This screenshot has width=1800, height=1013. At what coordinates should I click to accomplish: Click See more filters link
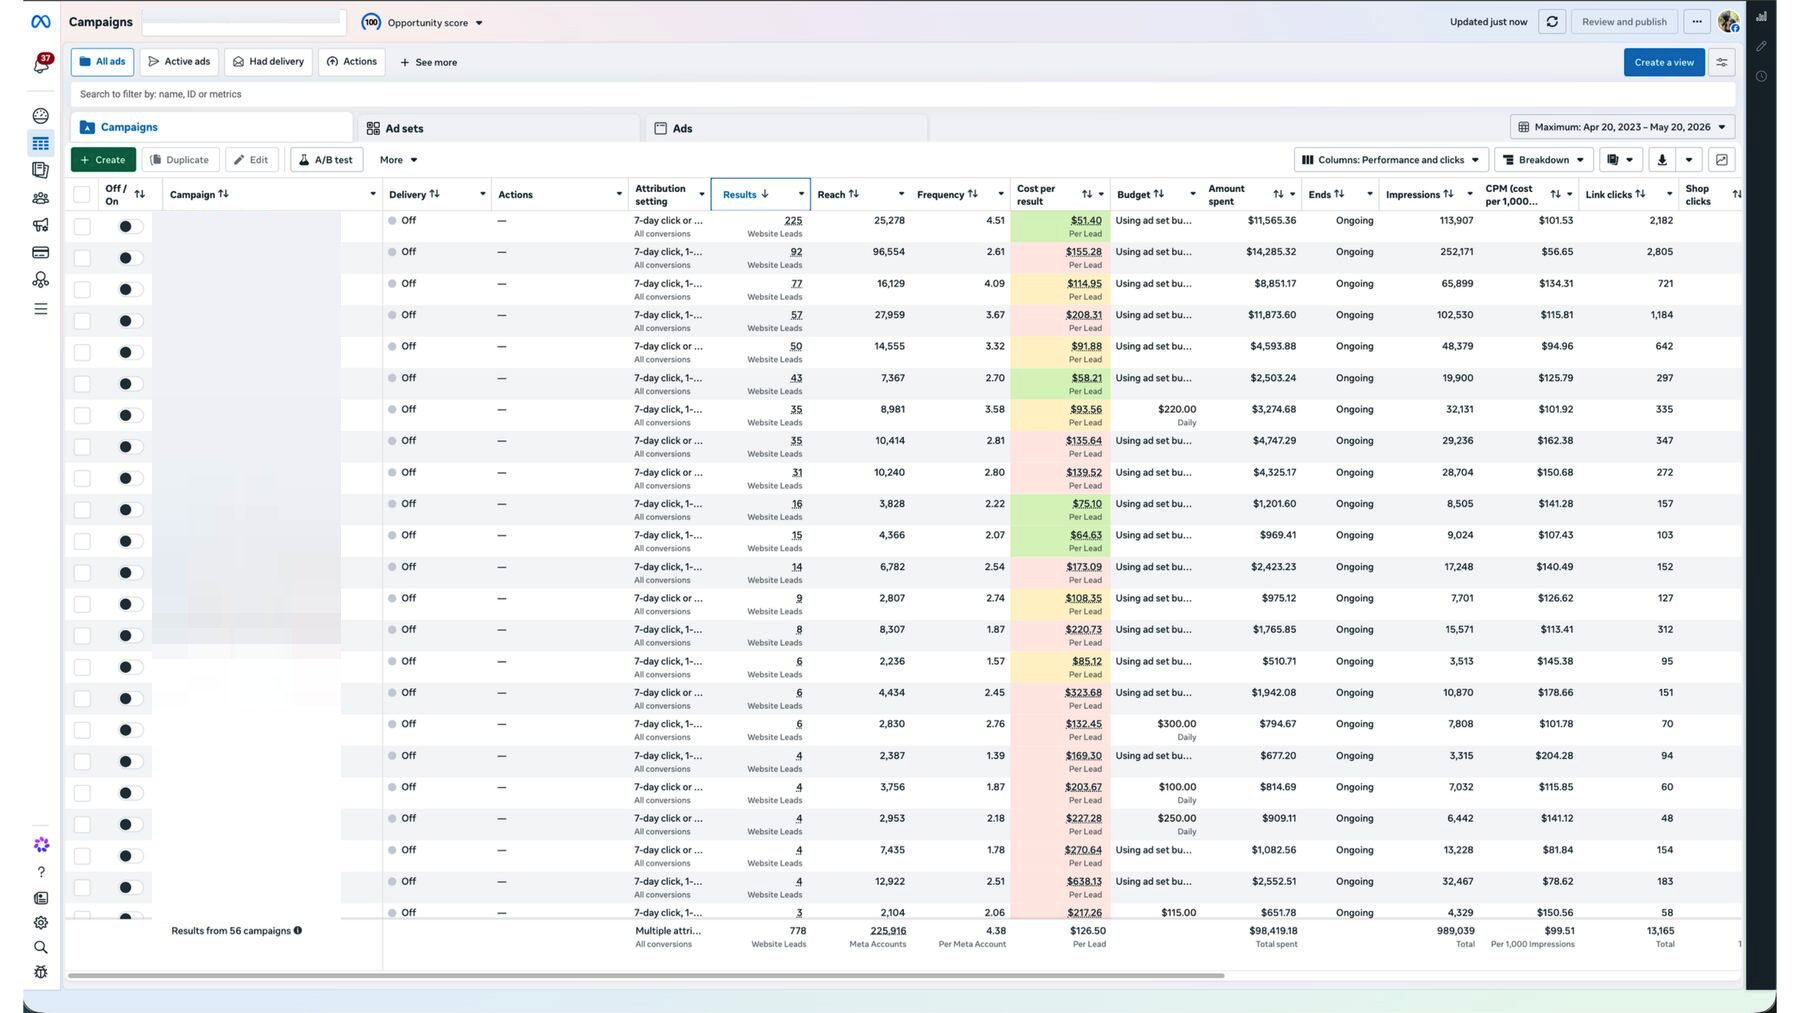(428, 62)
